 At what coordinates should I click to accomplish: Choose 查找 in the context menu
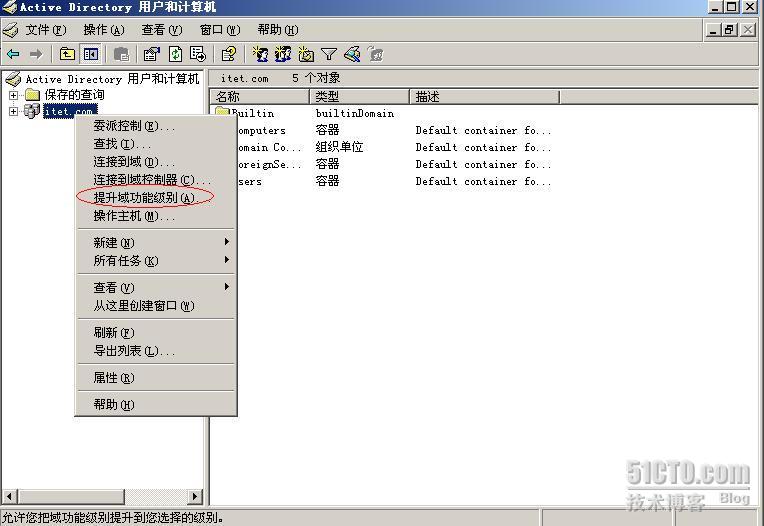(156, 144)
